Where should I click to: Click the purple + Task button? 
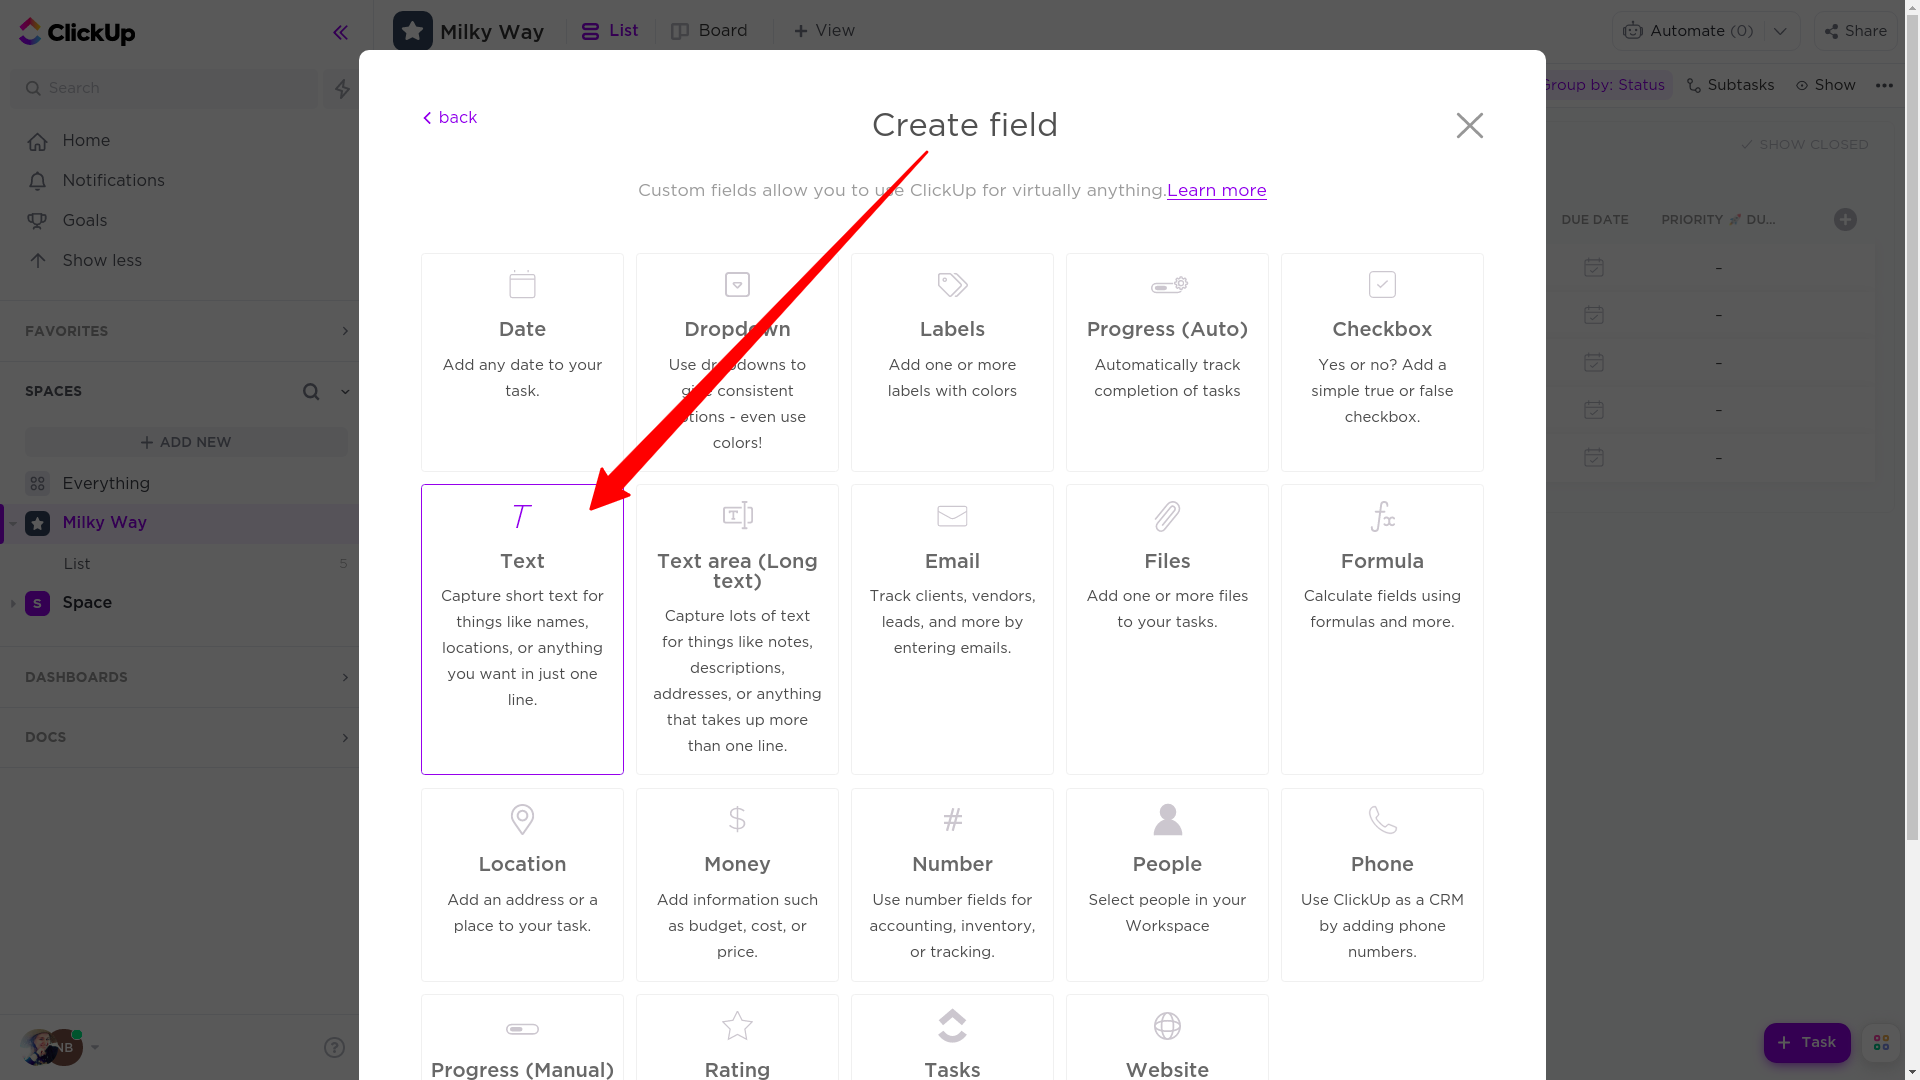tap(1806, 1043)
